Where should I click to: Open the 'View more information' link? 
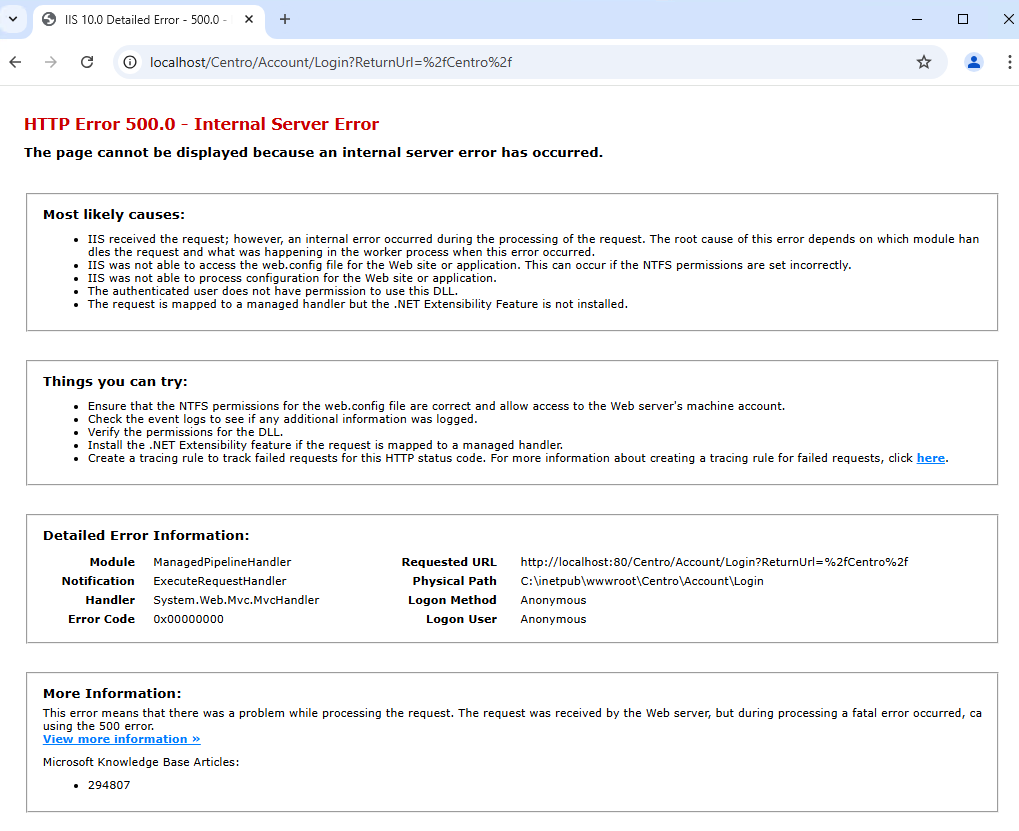(121, 739)
